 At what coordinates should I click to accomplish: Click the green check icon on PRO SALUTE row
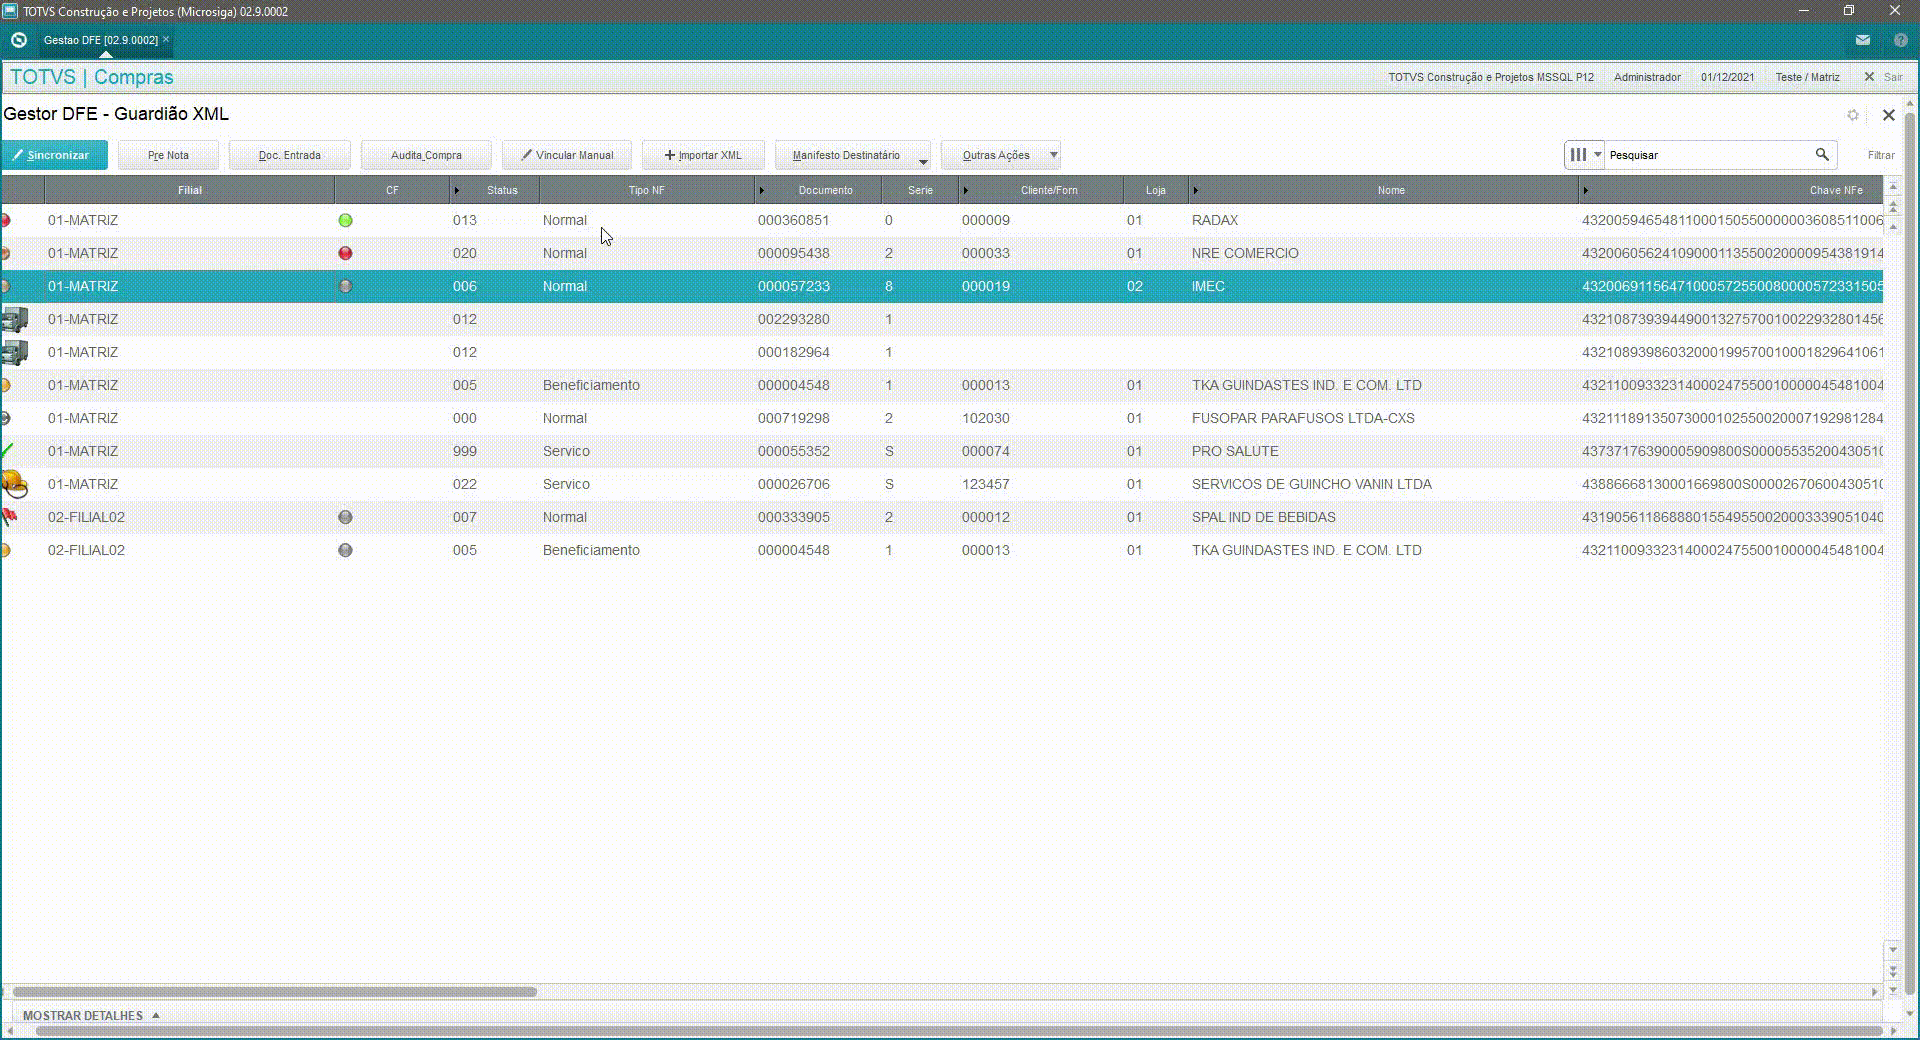coord(7,451)
